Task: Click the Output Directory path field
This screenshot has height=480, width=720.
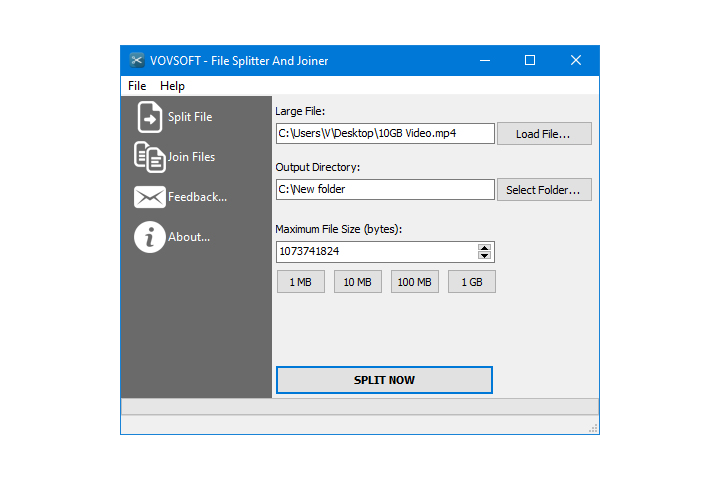Action: pyautogui.click(x=385, y=189)
